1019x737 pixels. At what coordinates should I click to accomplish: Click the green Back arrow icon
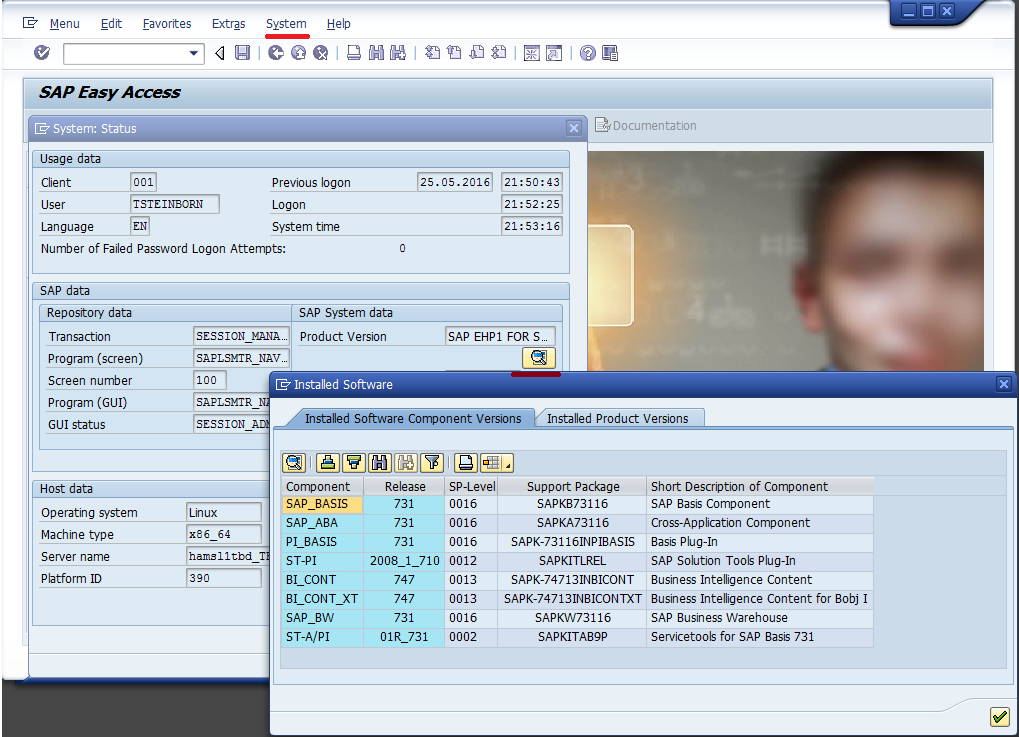click(277, 53)
